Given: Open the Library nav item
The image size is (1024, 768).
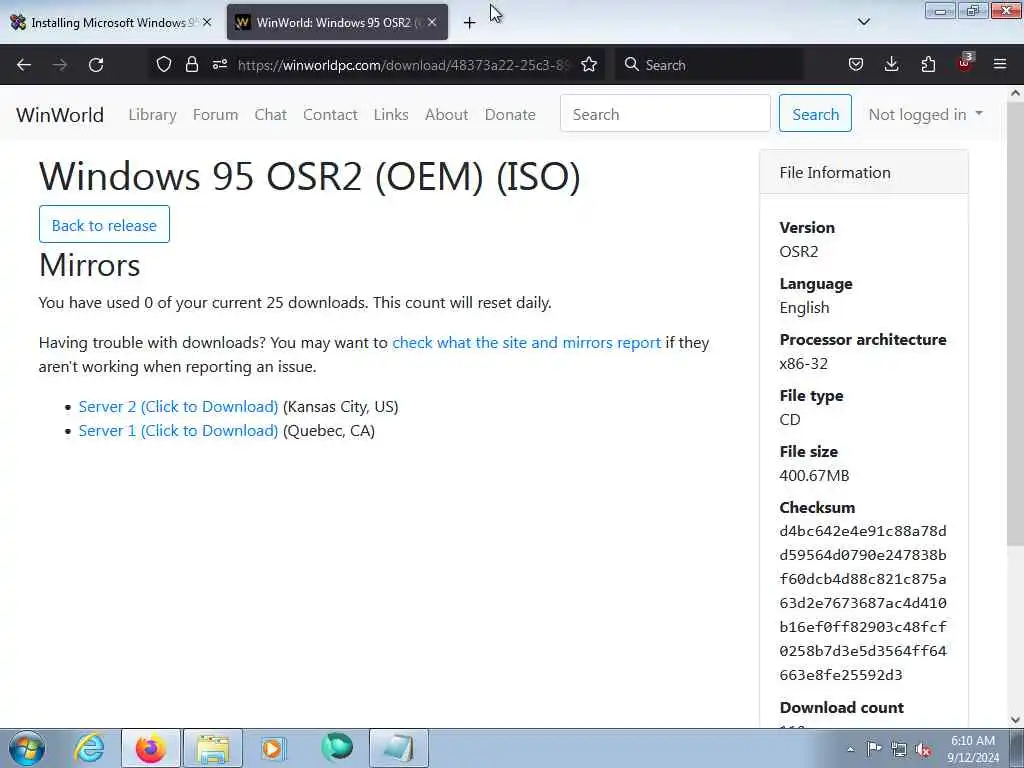Looking at the screenshot, I should [x=152, y=114].
